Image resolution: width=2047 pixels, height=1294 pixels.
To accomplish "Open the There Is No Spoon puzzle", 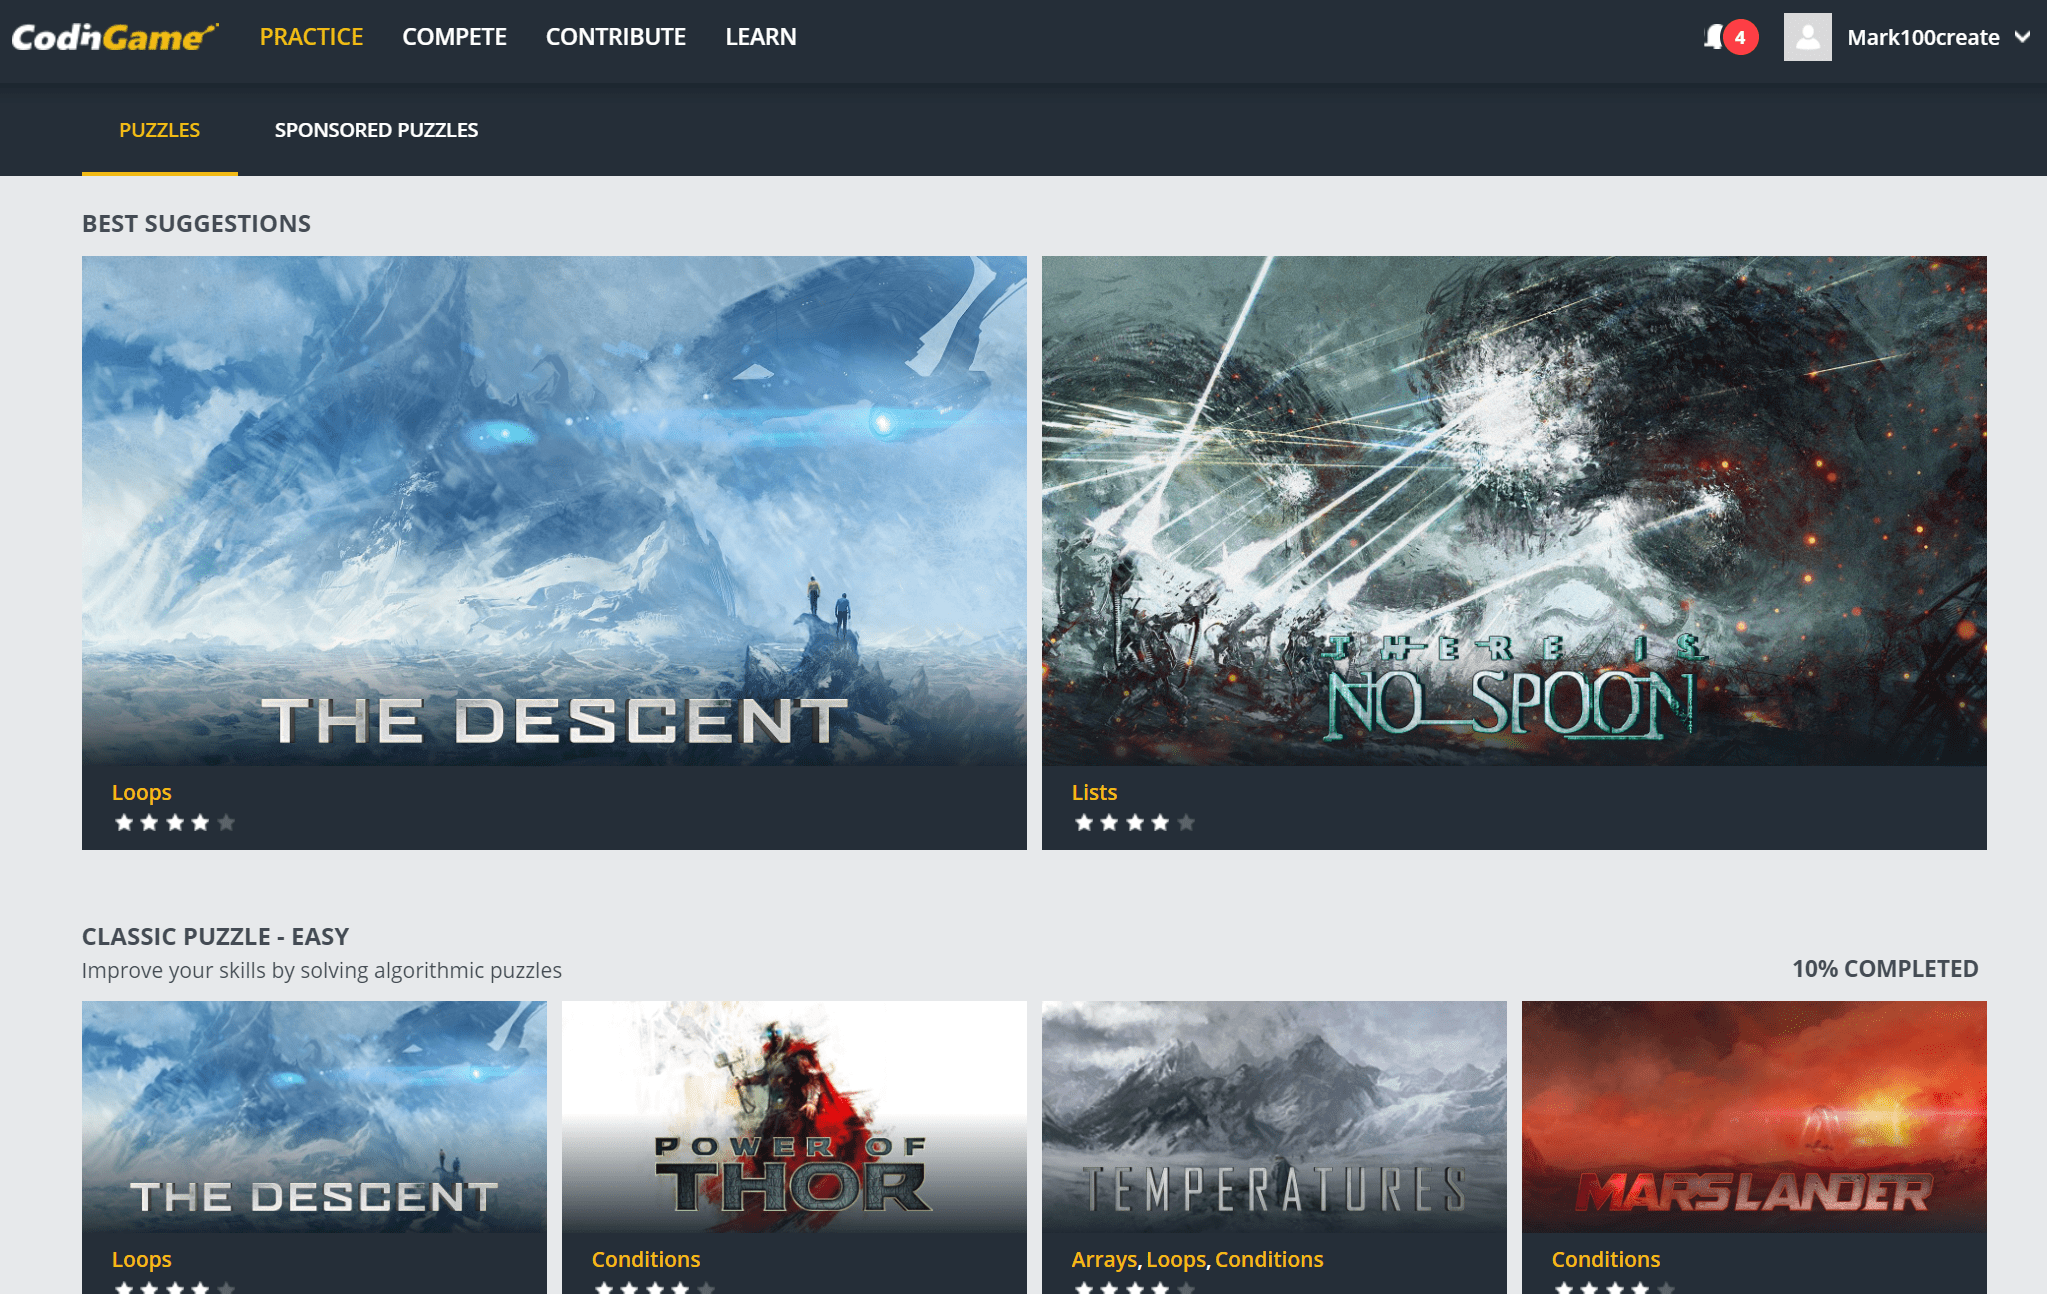I will pyautogui.click(x=1514, y=510).
